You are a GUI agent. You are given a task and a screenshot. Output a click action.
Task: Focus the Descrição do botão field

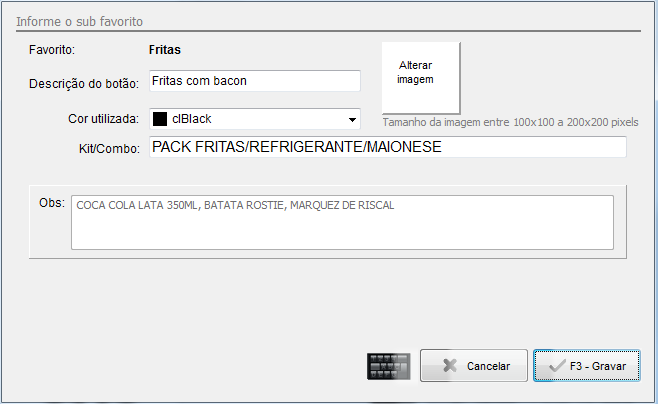pyautogui.click(x=254, y=81)
